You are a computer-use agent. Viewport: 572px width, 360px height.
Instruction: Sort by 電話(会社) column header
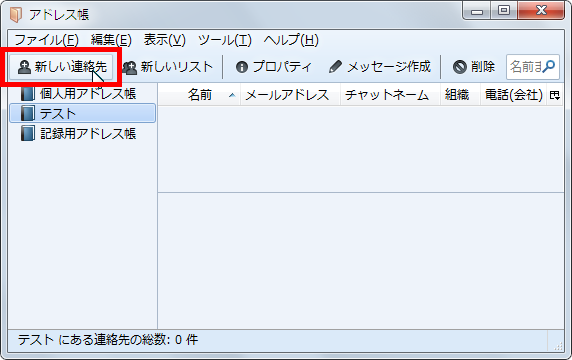pos(513,95)
